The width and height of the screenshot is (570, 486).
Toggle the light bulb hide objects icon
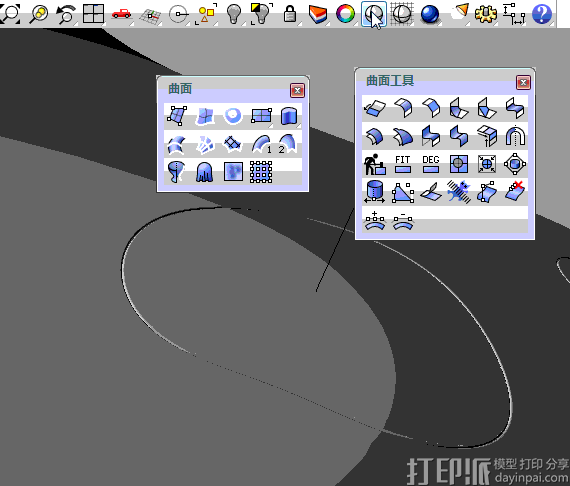234,14
